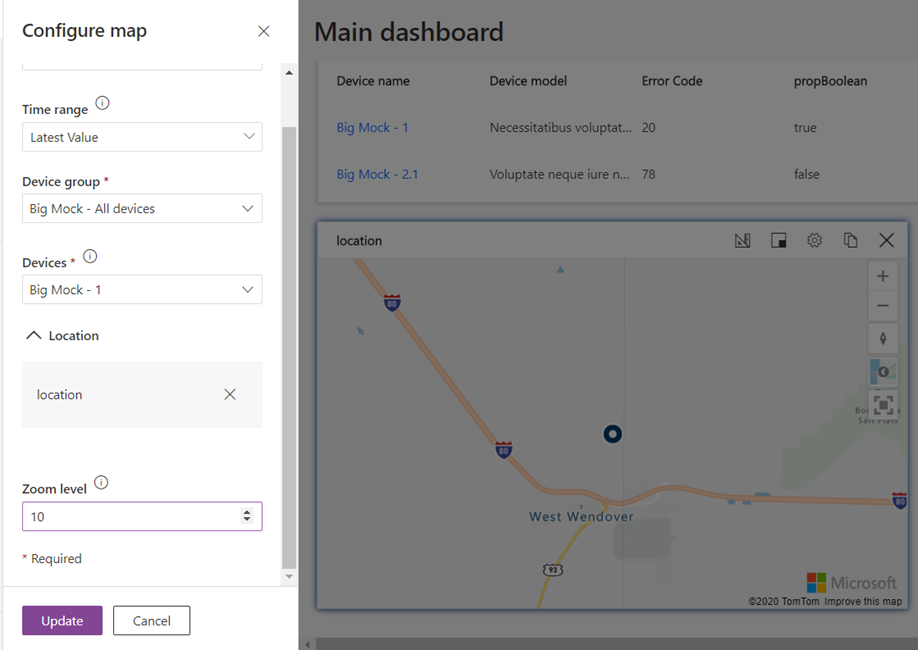Close the Configure map panel
Image resolution: width=918 pixels, height=650 pixels.
(x=263, y=32)
